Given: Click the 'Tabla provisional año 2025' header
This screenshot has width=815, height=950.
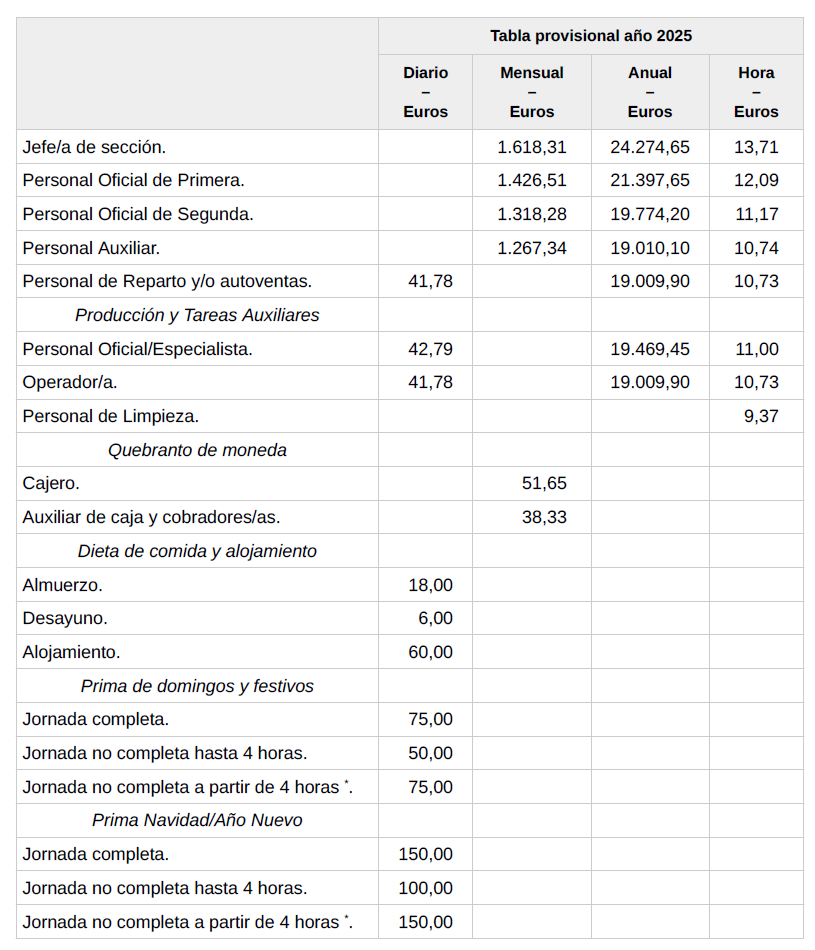Looking at the screenshot, I should [x=590, y=36].
